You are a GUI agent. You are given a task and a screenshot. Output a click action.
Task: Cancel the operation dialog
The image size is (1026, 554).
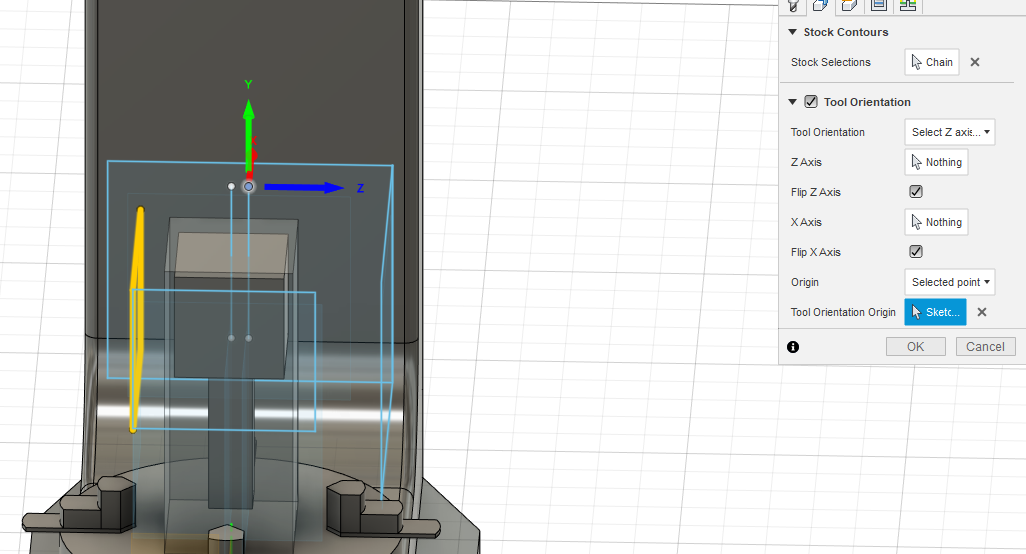pos(985,347)
